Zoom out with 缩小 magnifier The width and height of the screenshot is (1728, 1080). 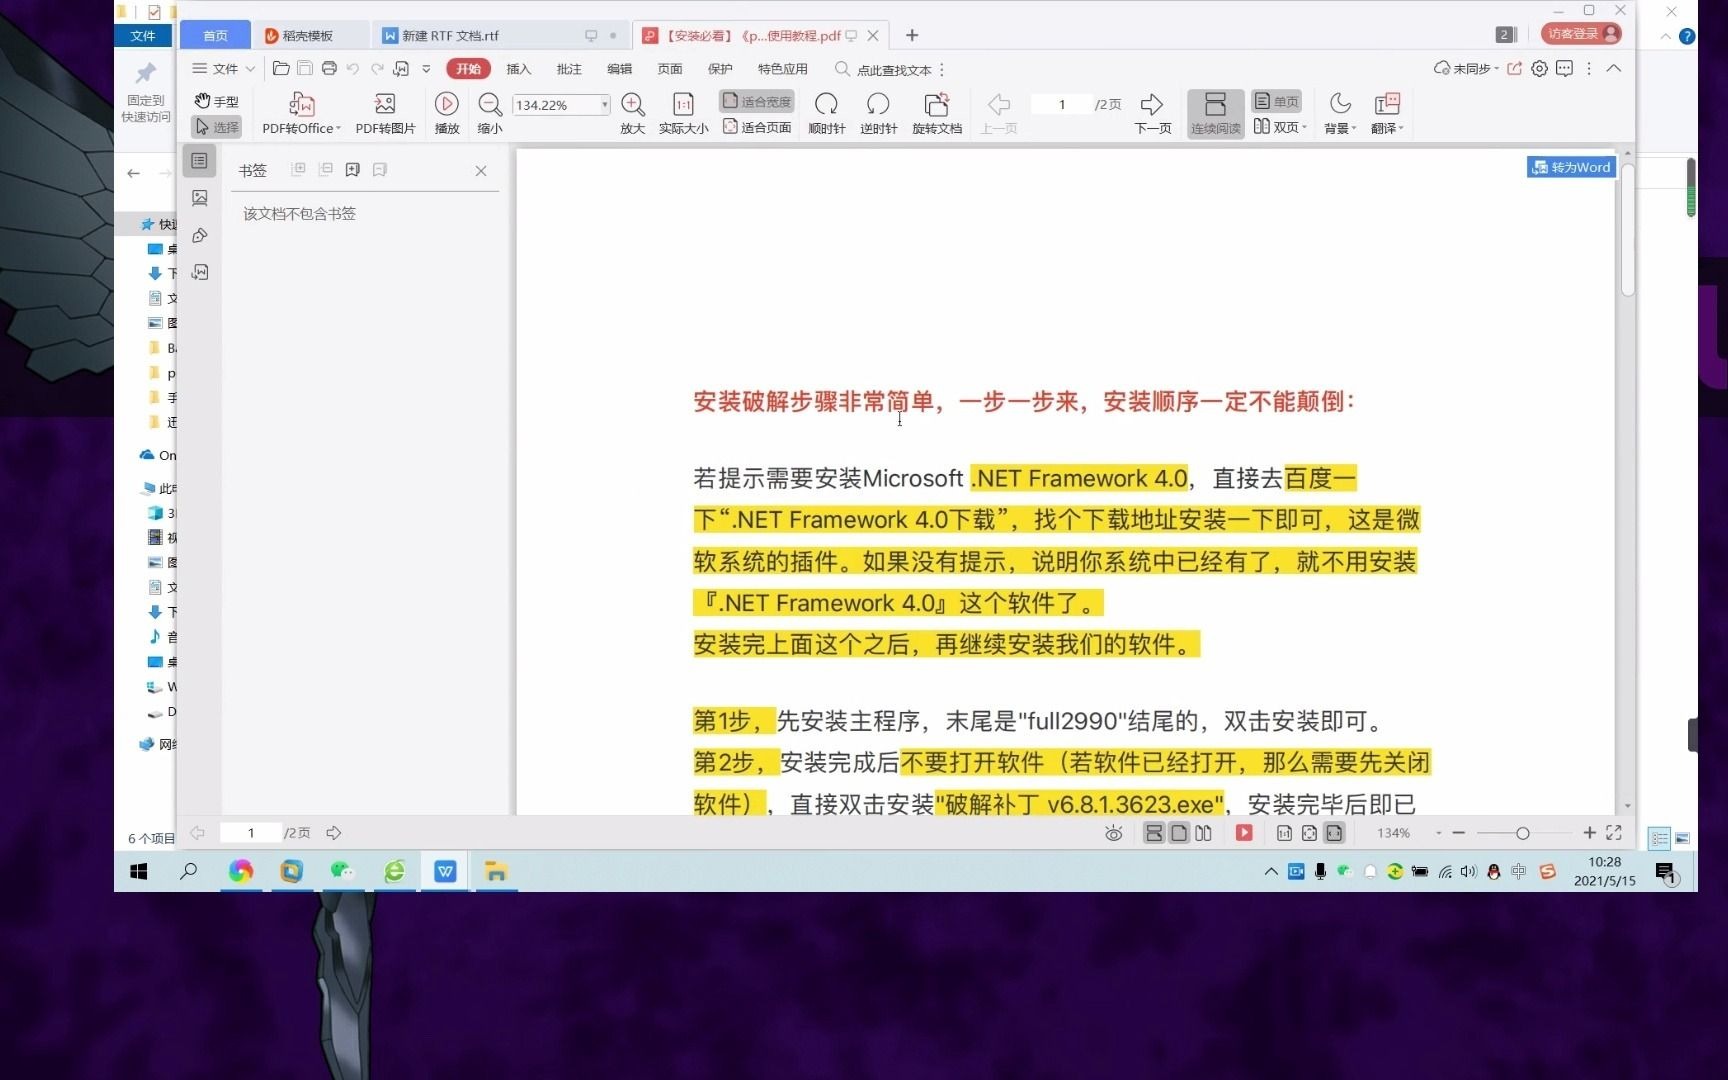click(x=490, y=113)
